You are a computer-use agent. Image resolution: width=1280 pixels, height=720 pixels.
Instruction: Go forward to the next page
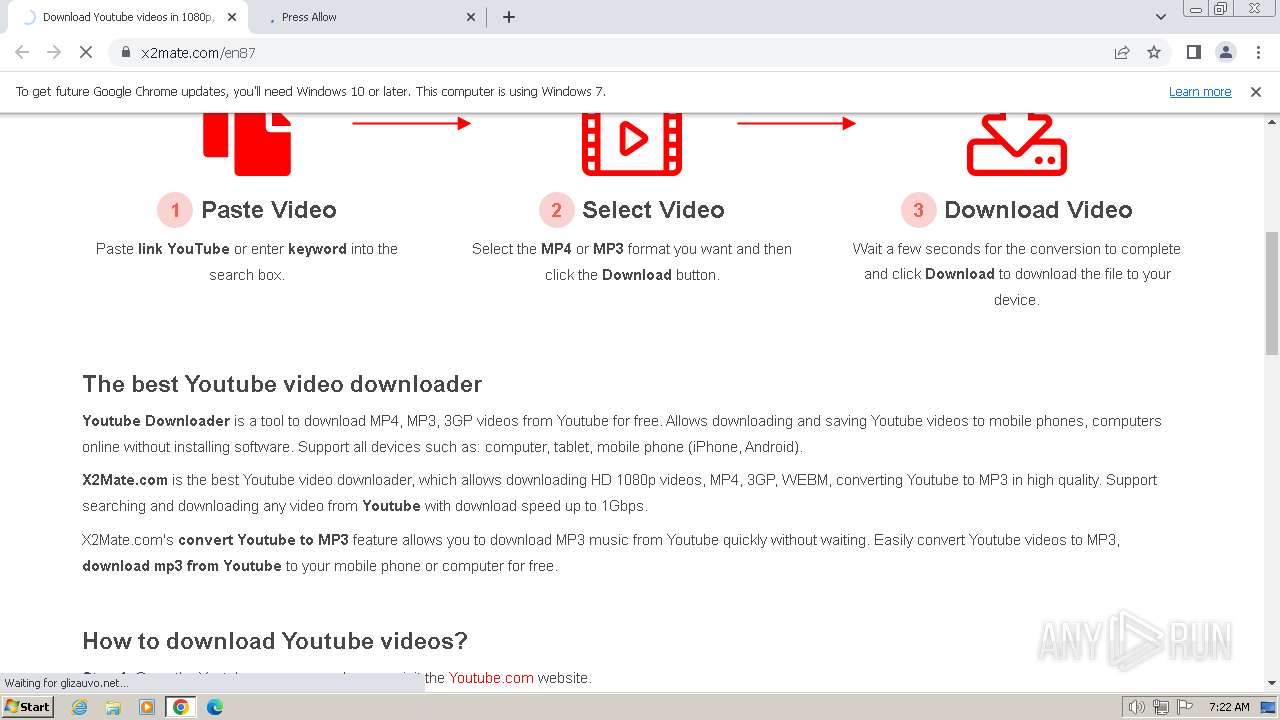(x=54, y=52)
